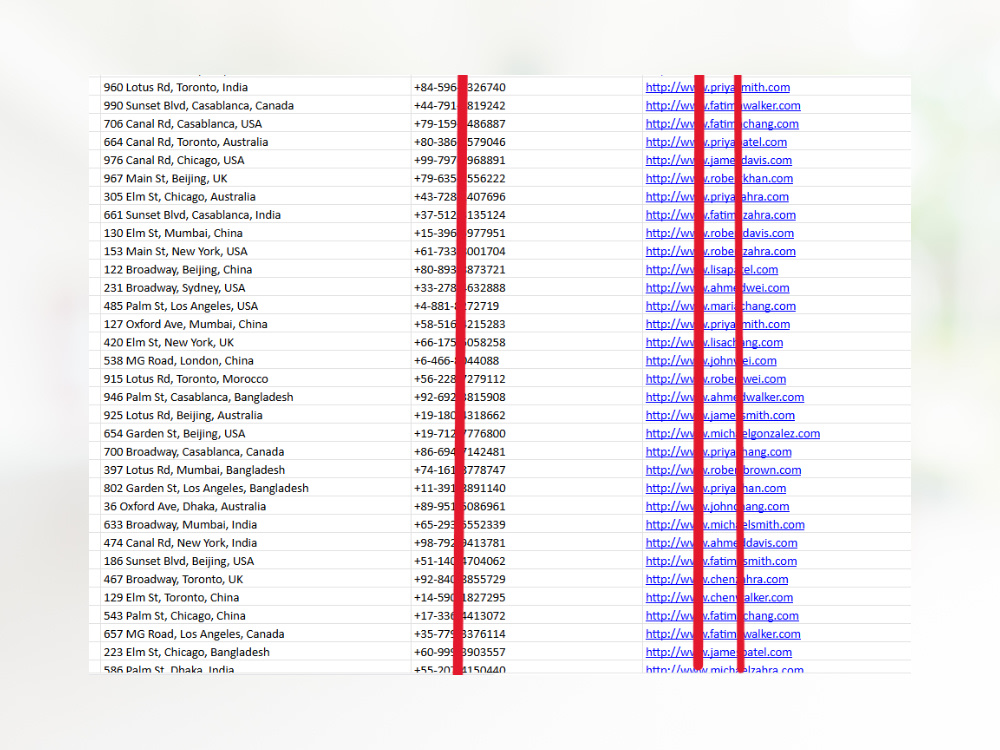Click the '130 Elm St, Mumbai, China' cell

[x=173, y=233]
